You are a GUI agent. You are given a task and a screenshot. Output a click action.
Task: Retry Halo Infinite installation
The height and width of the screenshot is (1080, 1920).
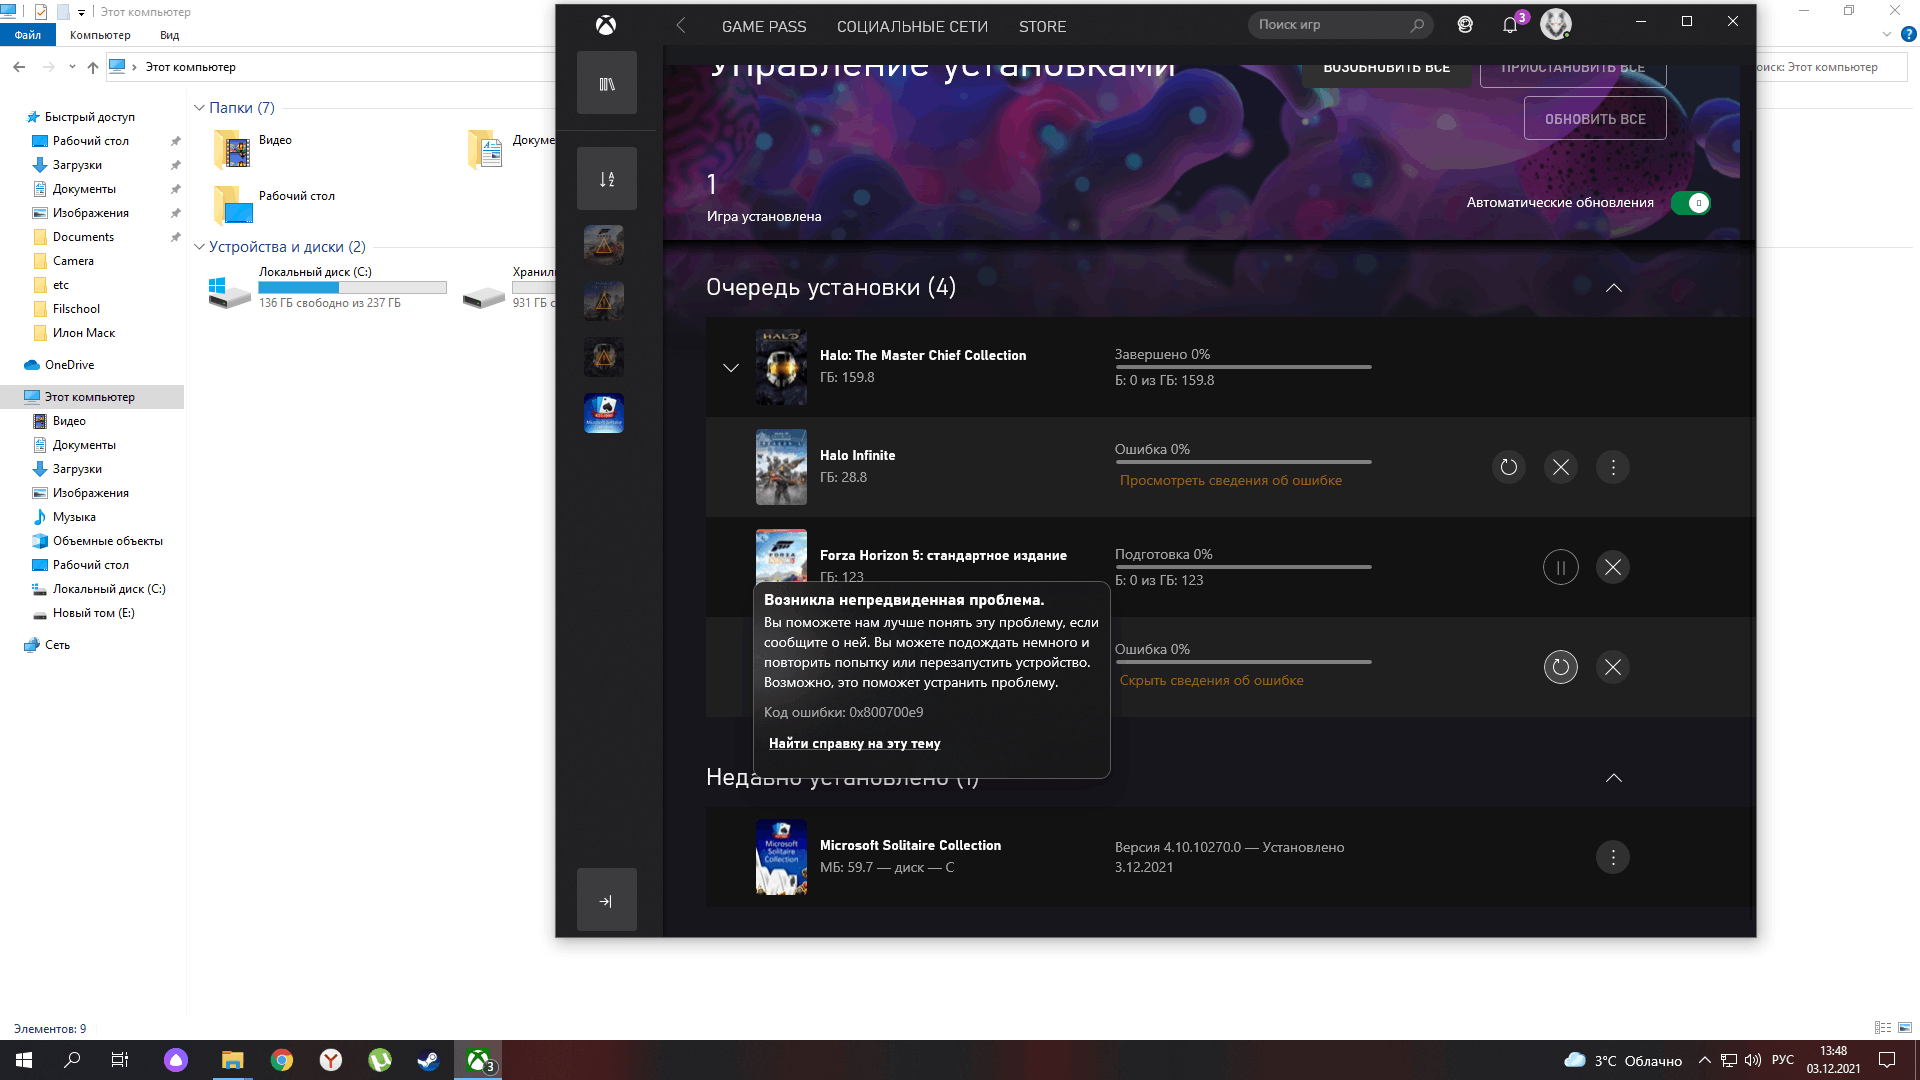pos(1509,467)
